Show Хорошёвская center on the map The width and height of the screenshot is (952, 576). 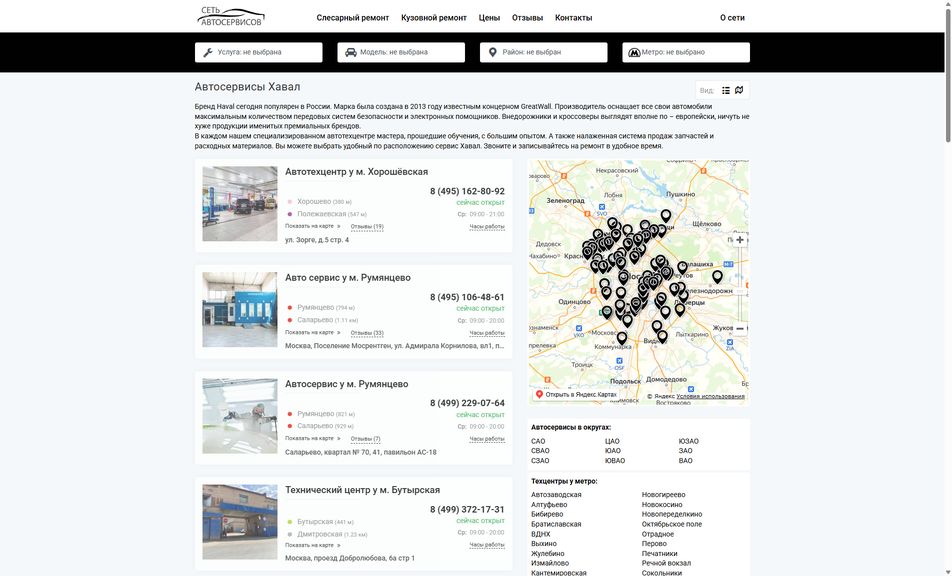pos(313,226)
